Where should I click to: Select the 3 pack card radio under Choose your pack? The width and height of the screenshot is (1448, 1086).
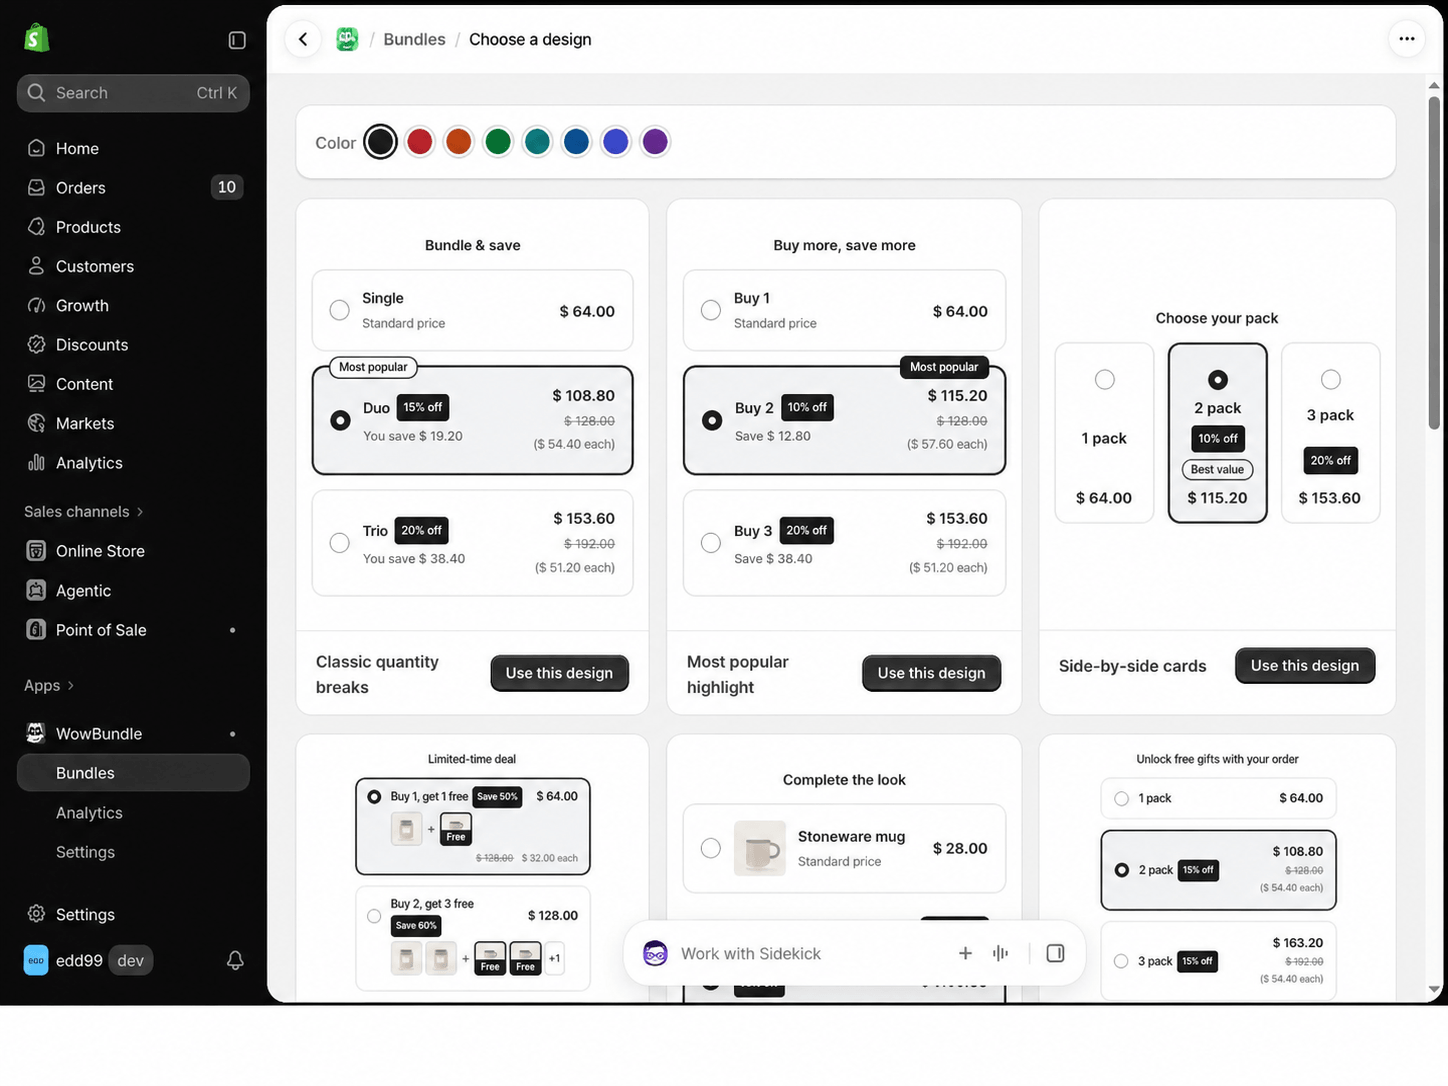(x=1331, y=379)
